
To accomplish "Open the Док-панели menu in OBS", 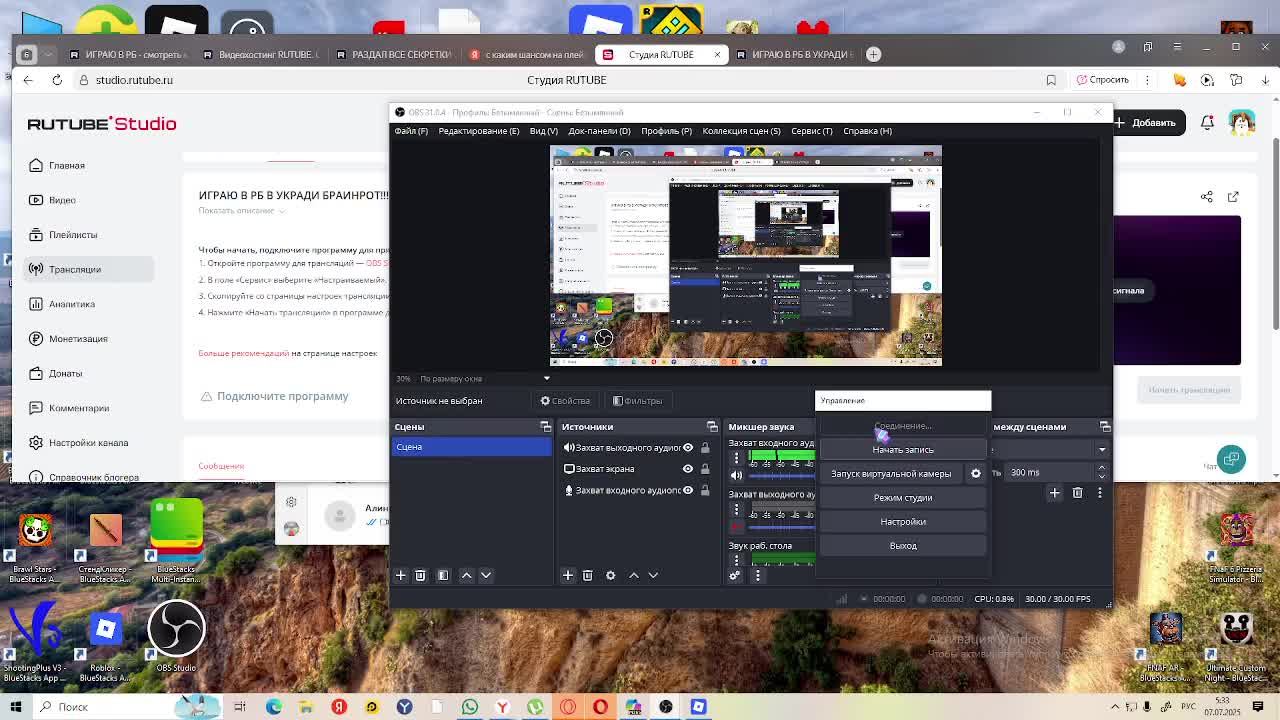I will 599,131.
